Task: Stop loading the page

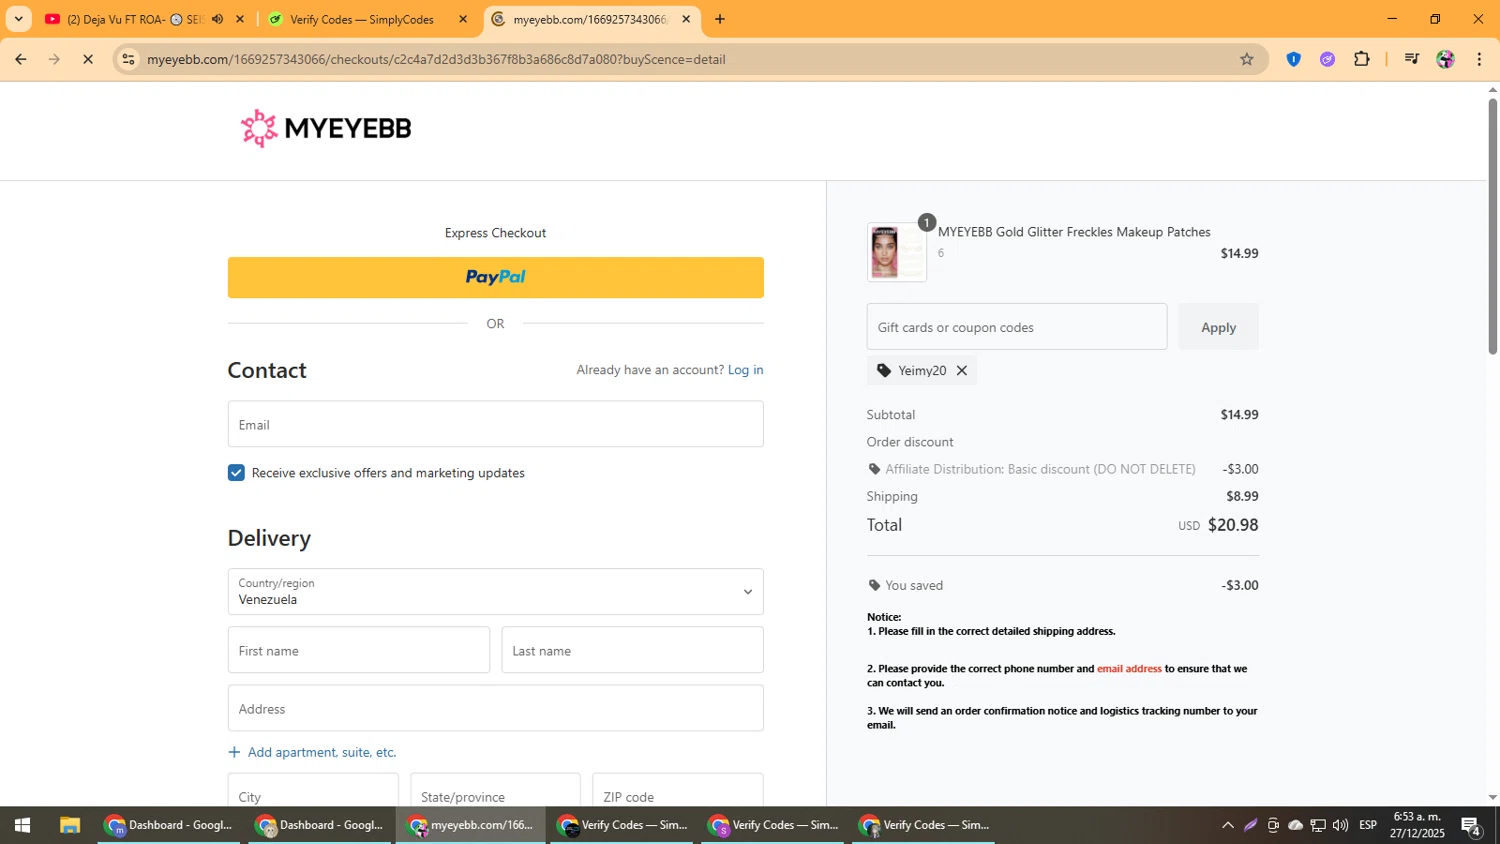Action: [88, 59]
